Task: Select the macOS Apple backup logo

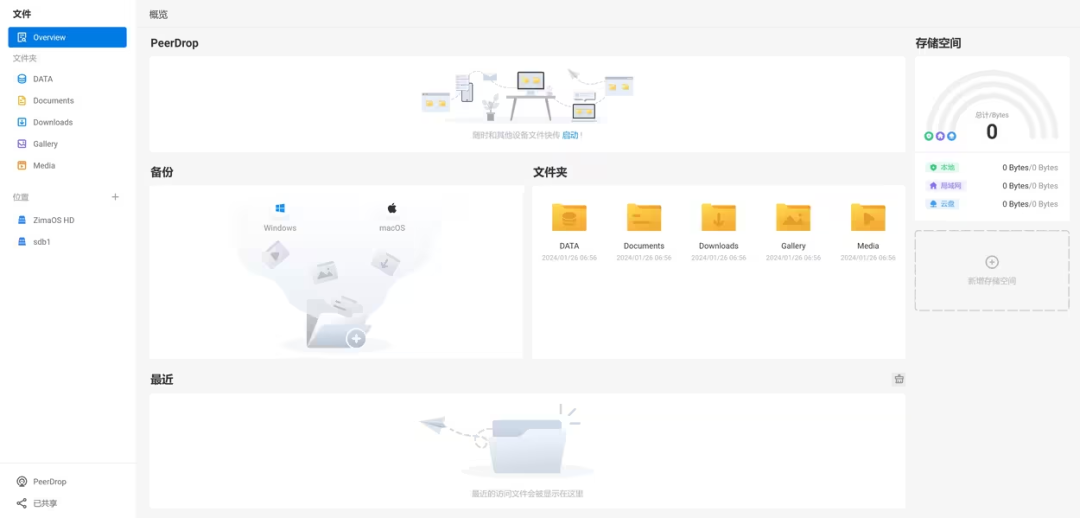Action: click(x=392, y=208)
